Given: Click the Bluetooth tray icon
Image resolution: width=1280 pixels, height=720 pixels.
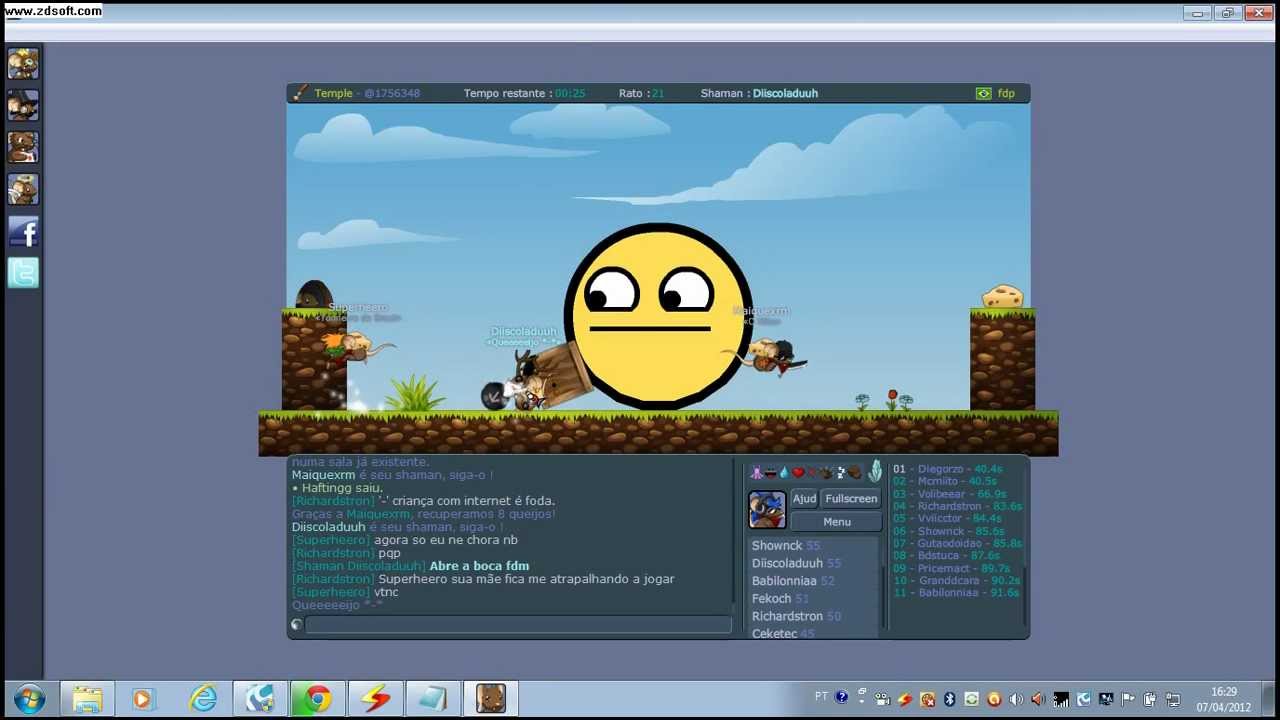Looking at the screenshot, I should point(950,699).
